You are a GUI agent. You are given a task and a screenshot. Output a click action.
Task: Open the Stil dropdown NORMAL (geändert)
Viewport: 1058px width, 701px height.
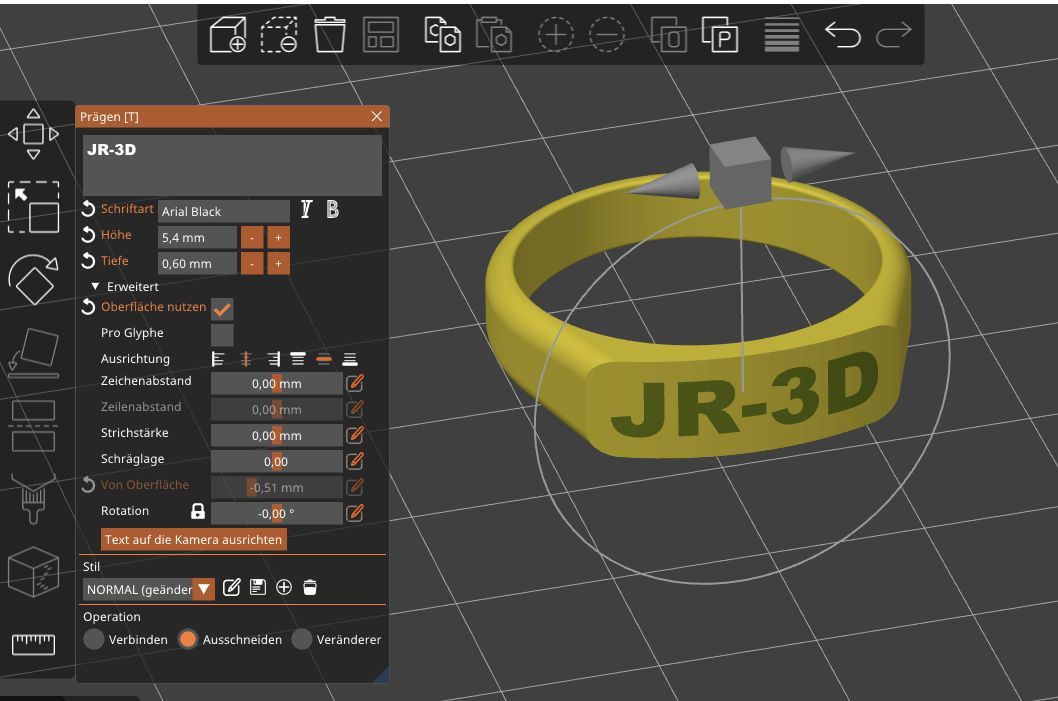click(x=149, y=589)
